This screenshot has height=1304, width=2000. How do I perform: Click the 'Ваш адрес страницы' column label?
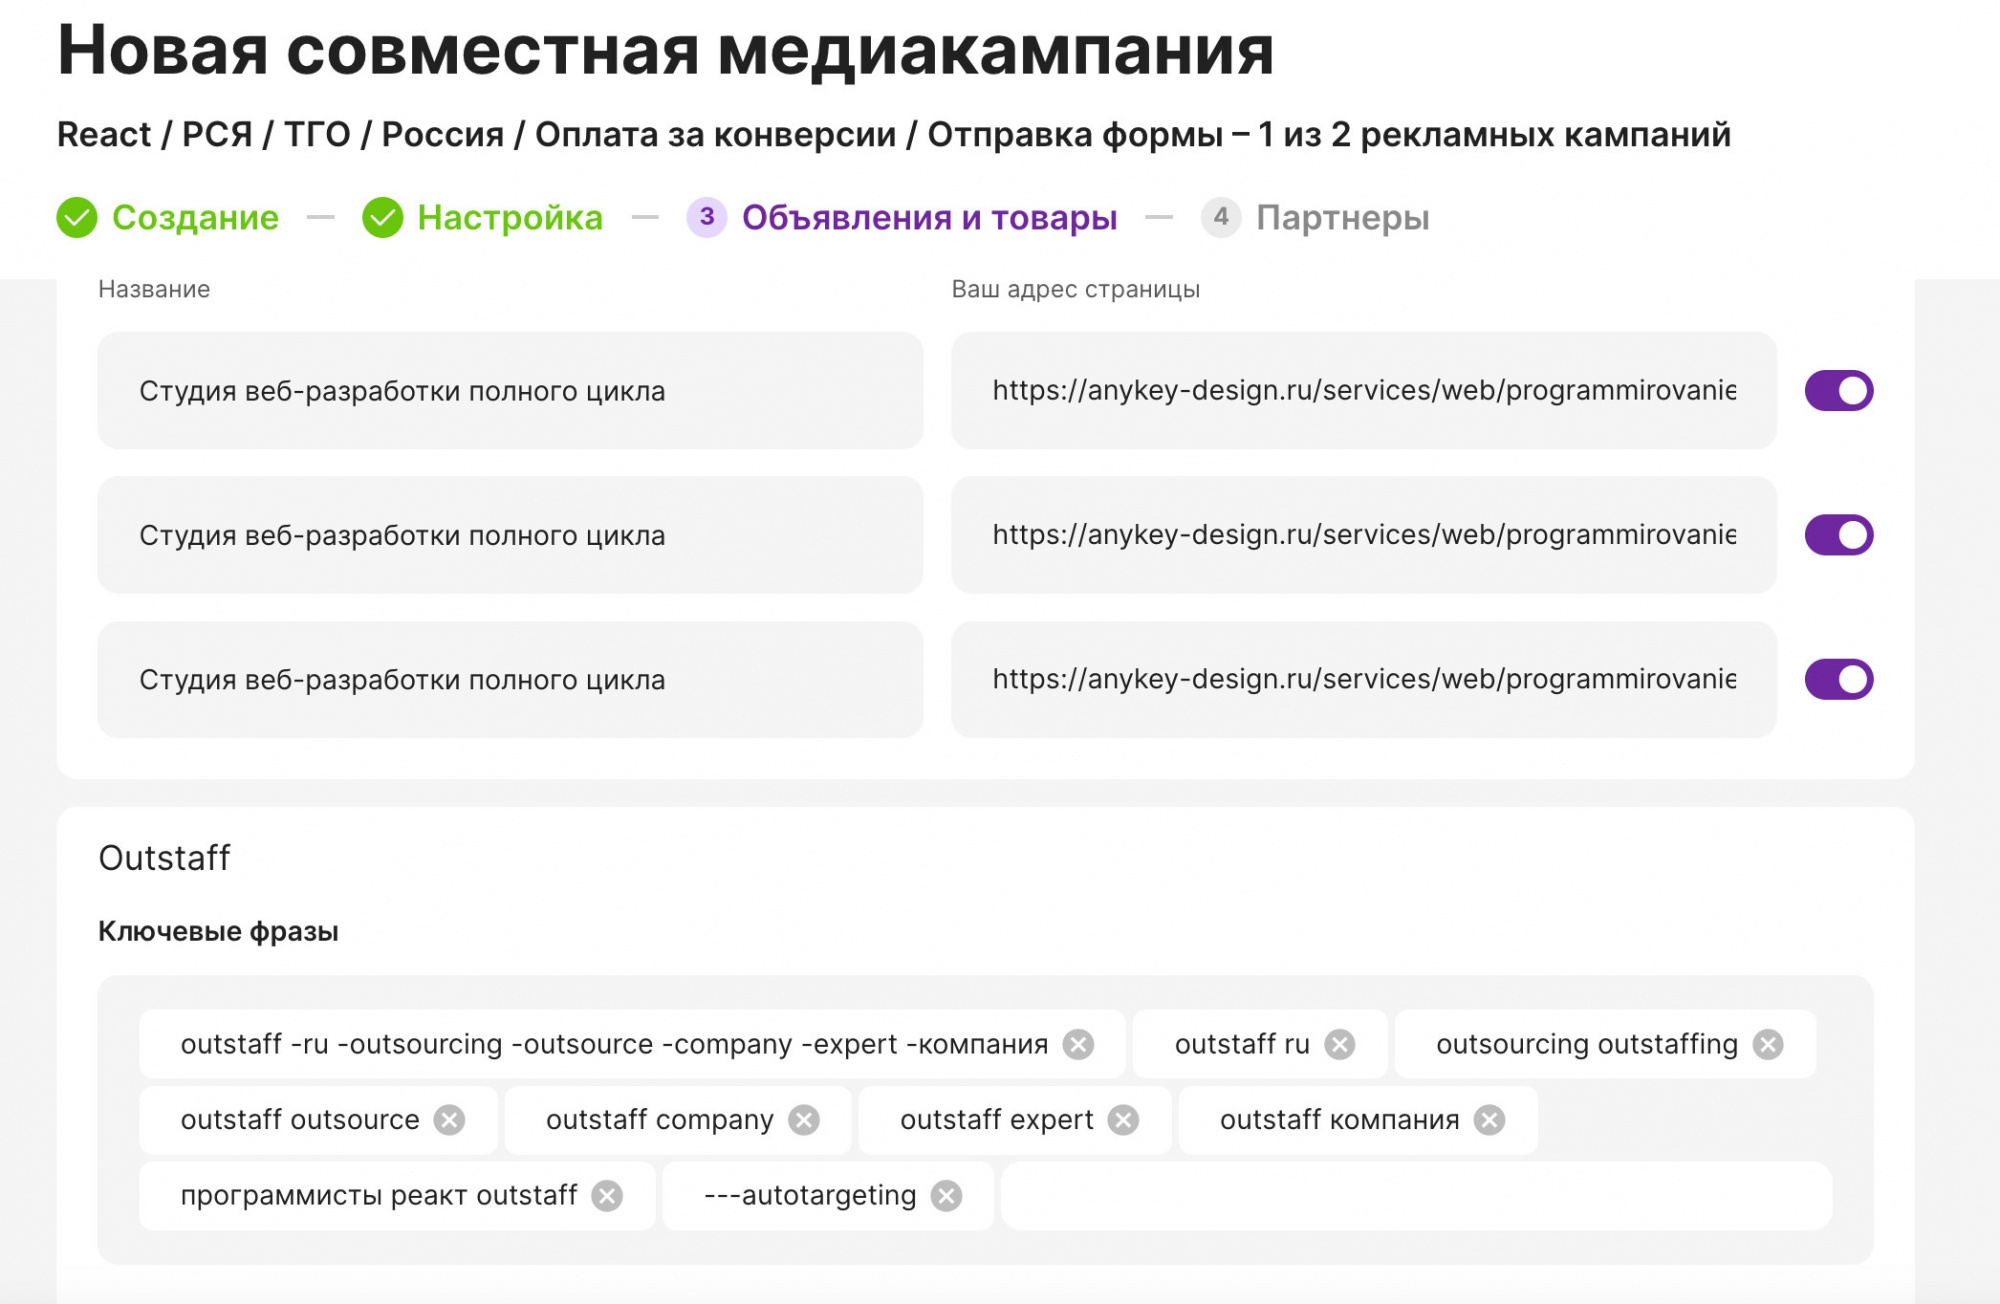pos(1076,290)
